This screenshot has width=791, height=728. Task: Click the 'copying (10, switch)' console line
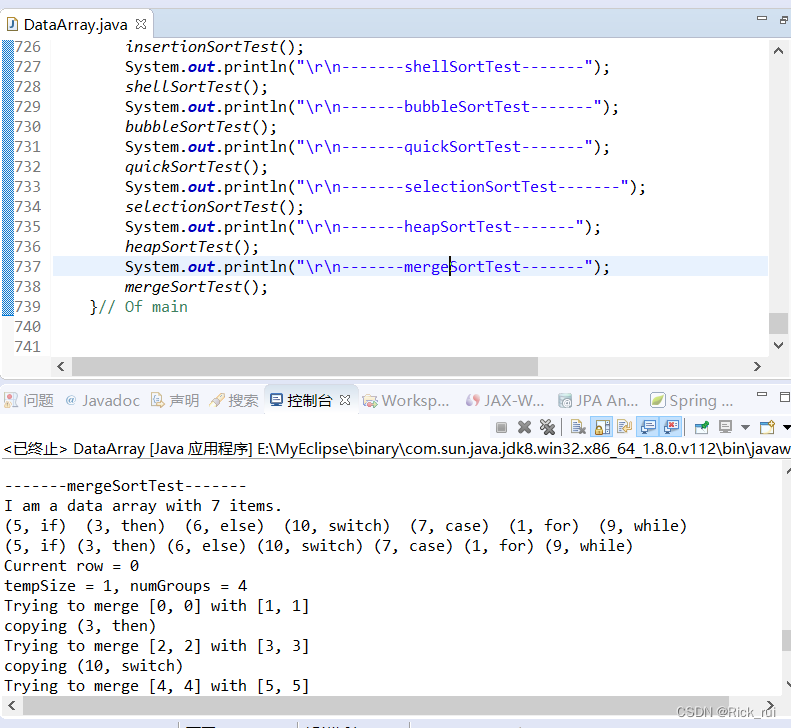(93, 665)
